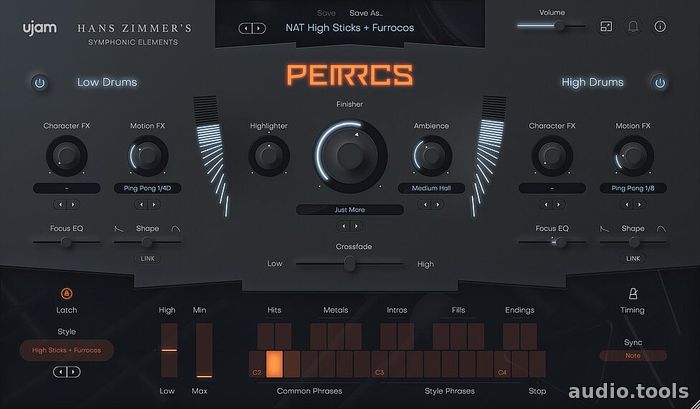This screenshot has width=700, height=409.
Task: Toggle the Latch icon
Action: 67,293
